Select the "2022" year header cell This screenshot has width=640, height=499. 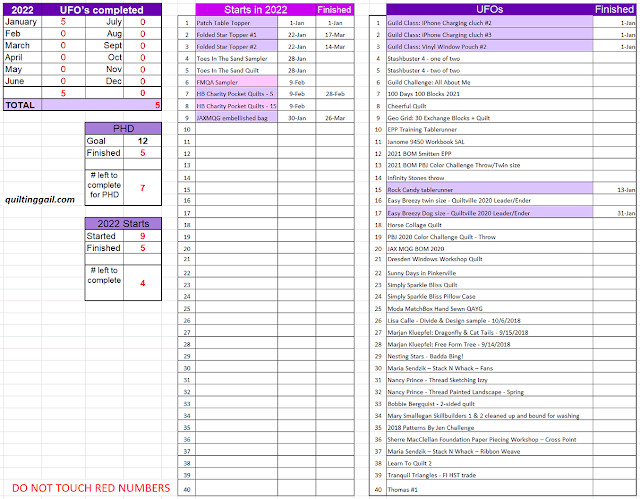22,10
